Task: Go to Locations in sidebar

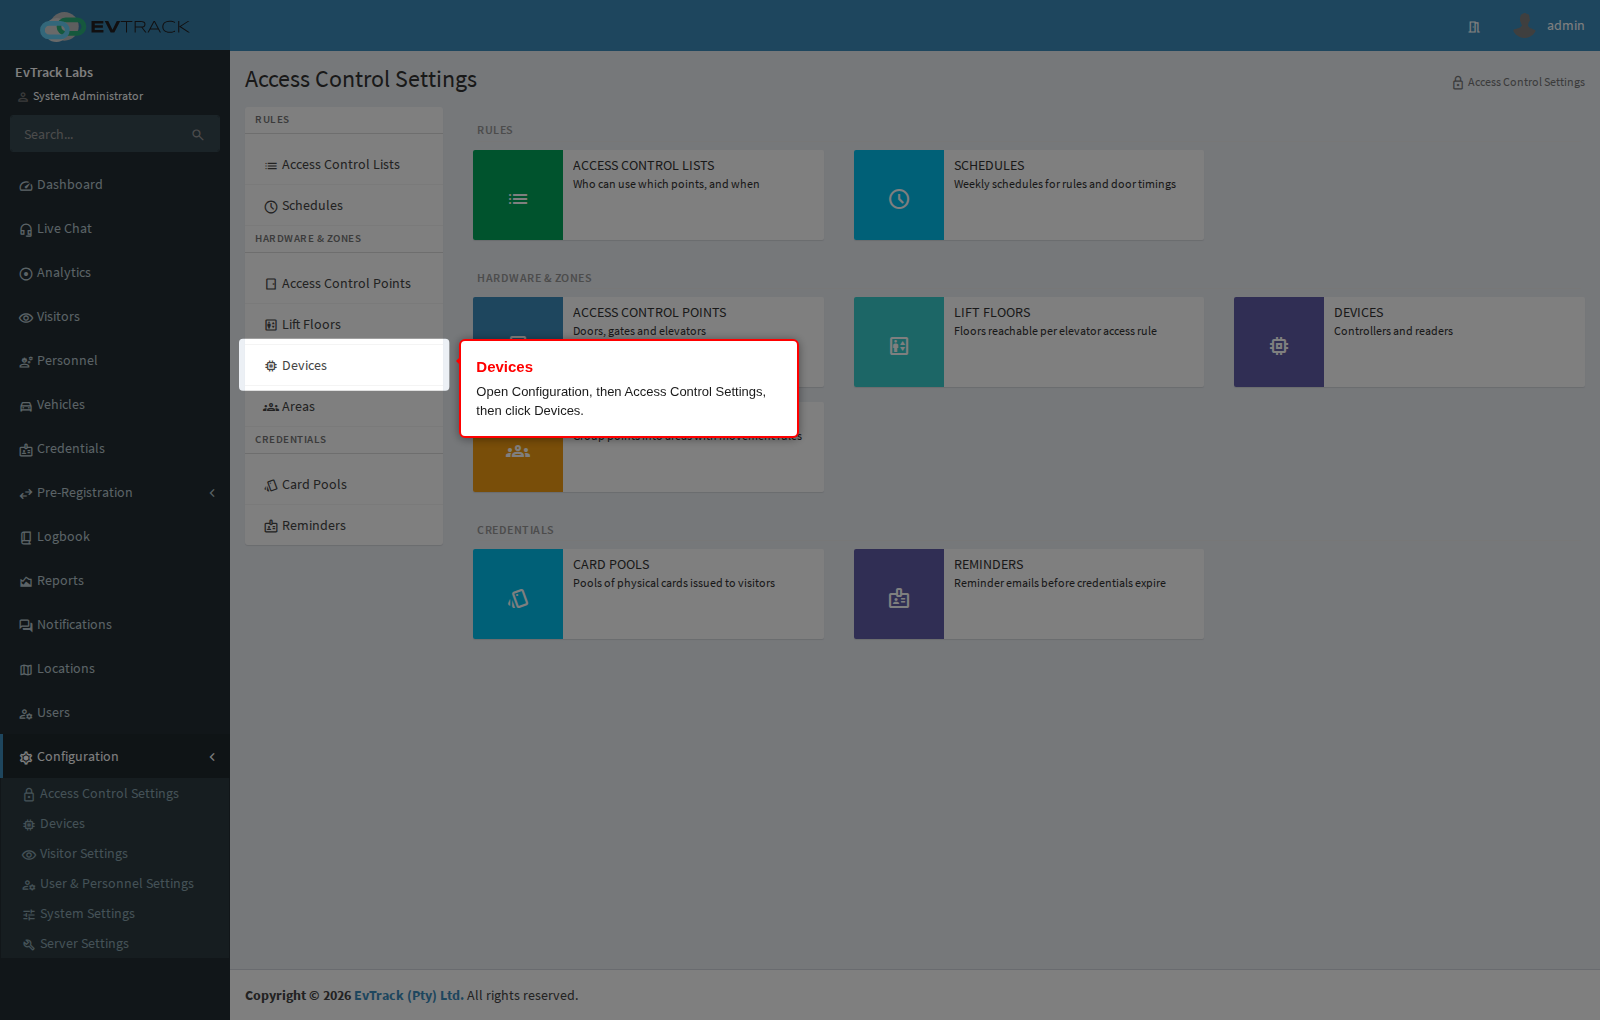Action: [x=115, y=669]
